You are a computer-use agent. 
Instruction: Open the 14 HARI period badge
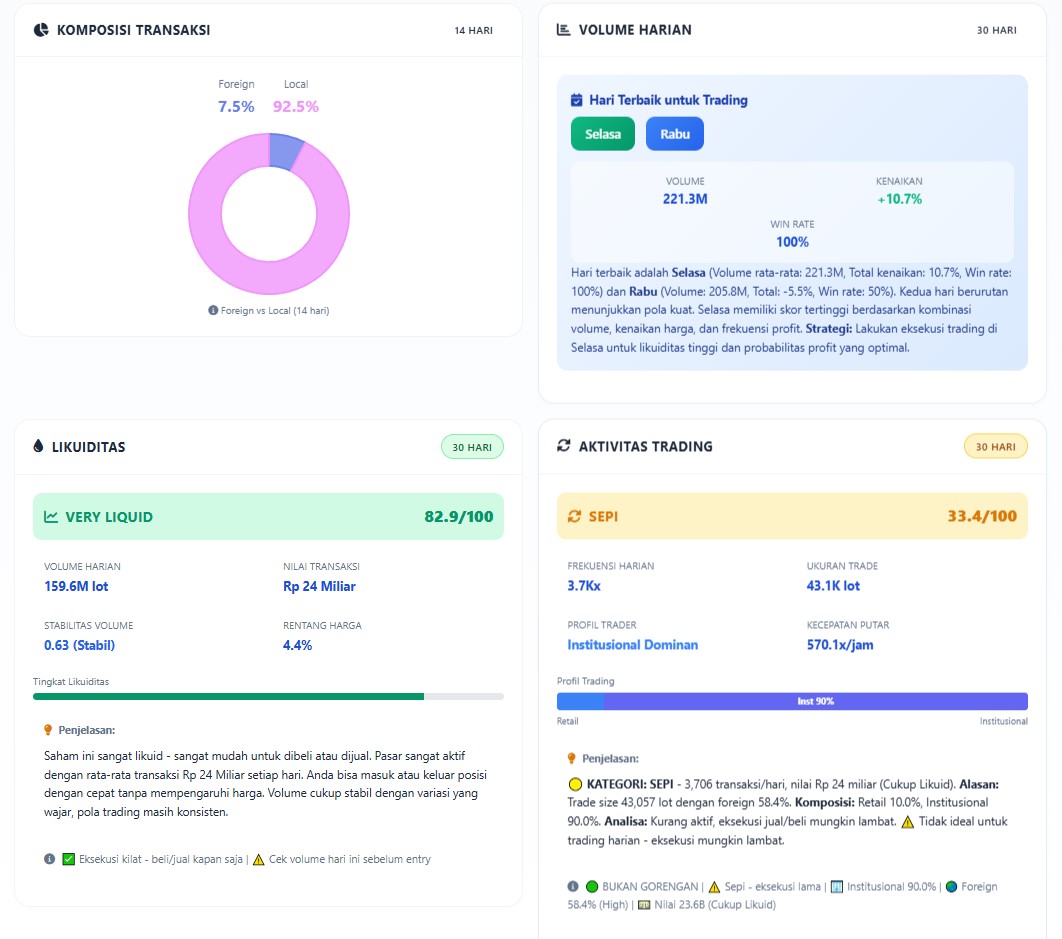[x=473, y=30]
